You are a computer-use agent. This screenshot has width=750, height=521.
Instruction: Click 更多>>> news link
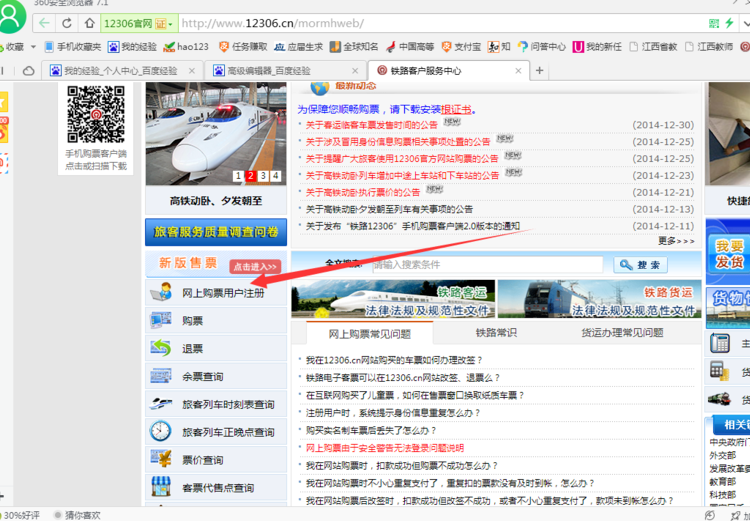676,241
